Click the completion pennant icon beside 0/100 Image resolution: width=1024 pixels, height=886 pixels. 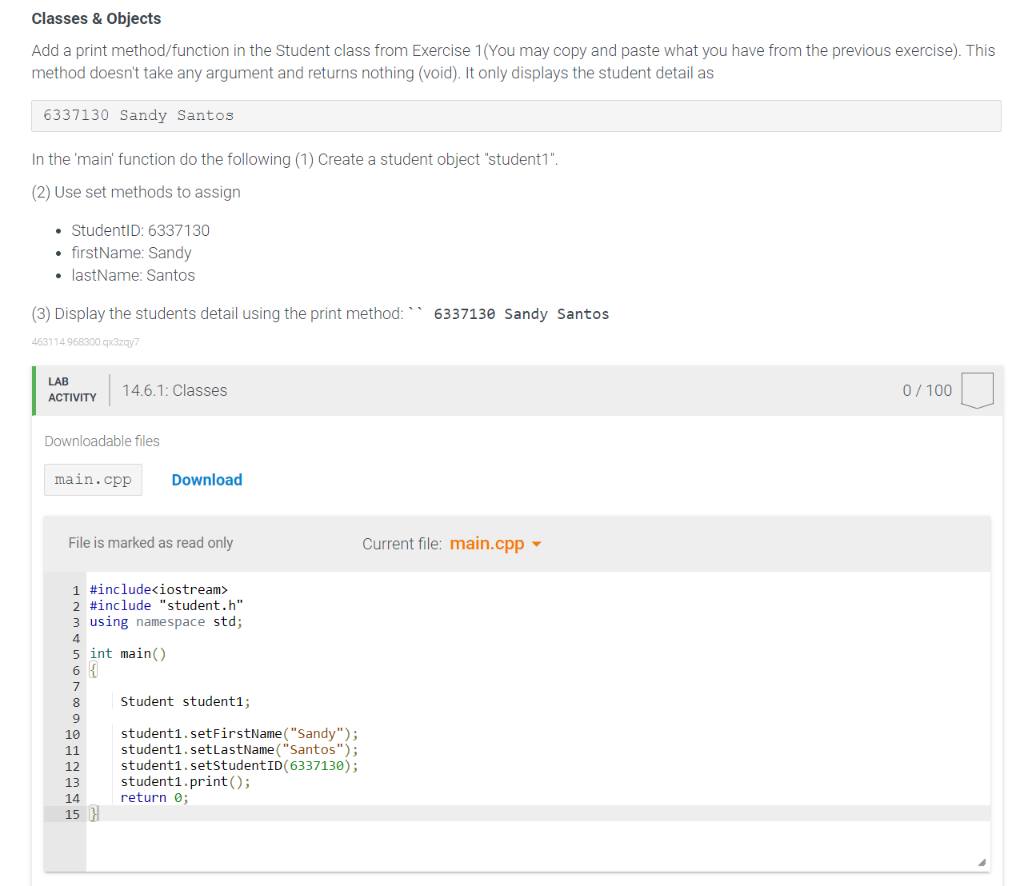[977, 390]
